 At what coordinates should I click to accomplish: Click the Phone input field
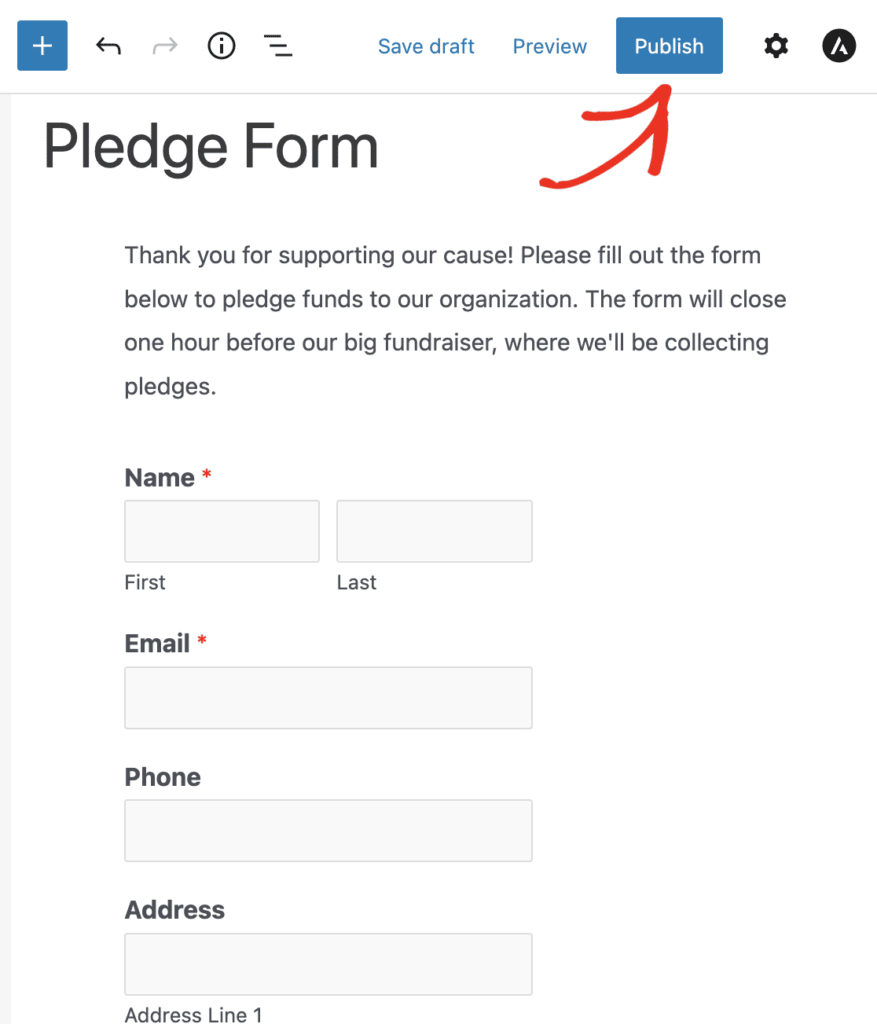tap(328, 830)
